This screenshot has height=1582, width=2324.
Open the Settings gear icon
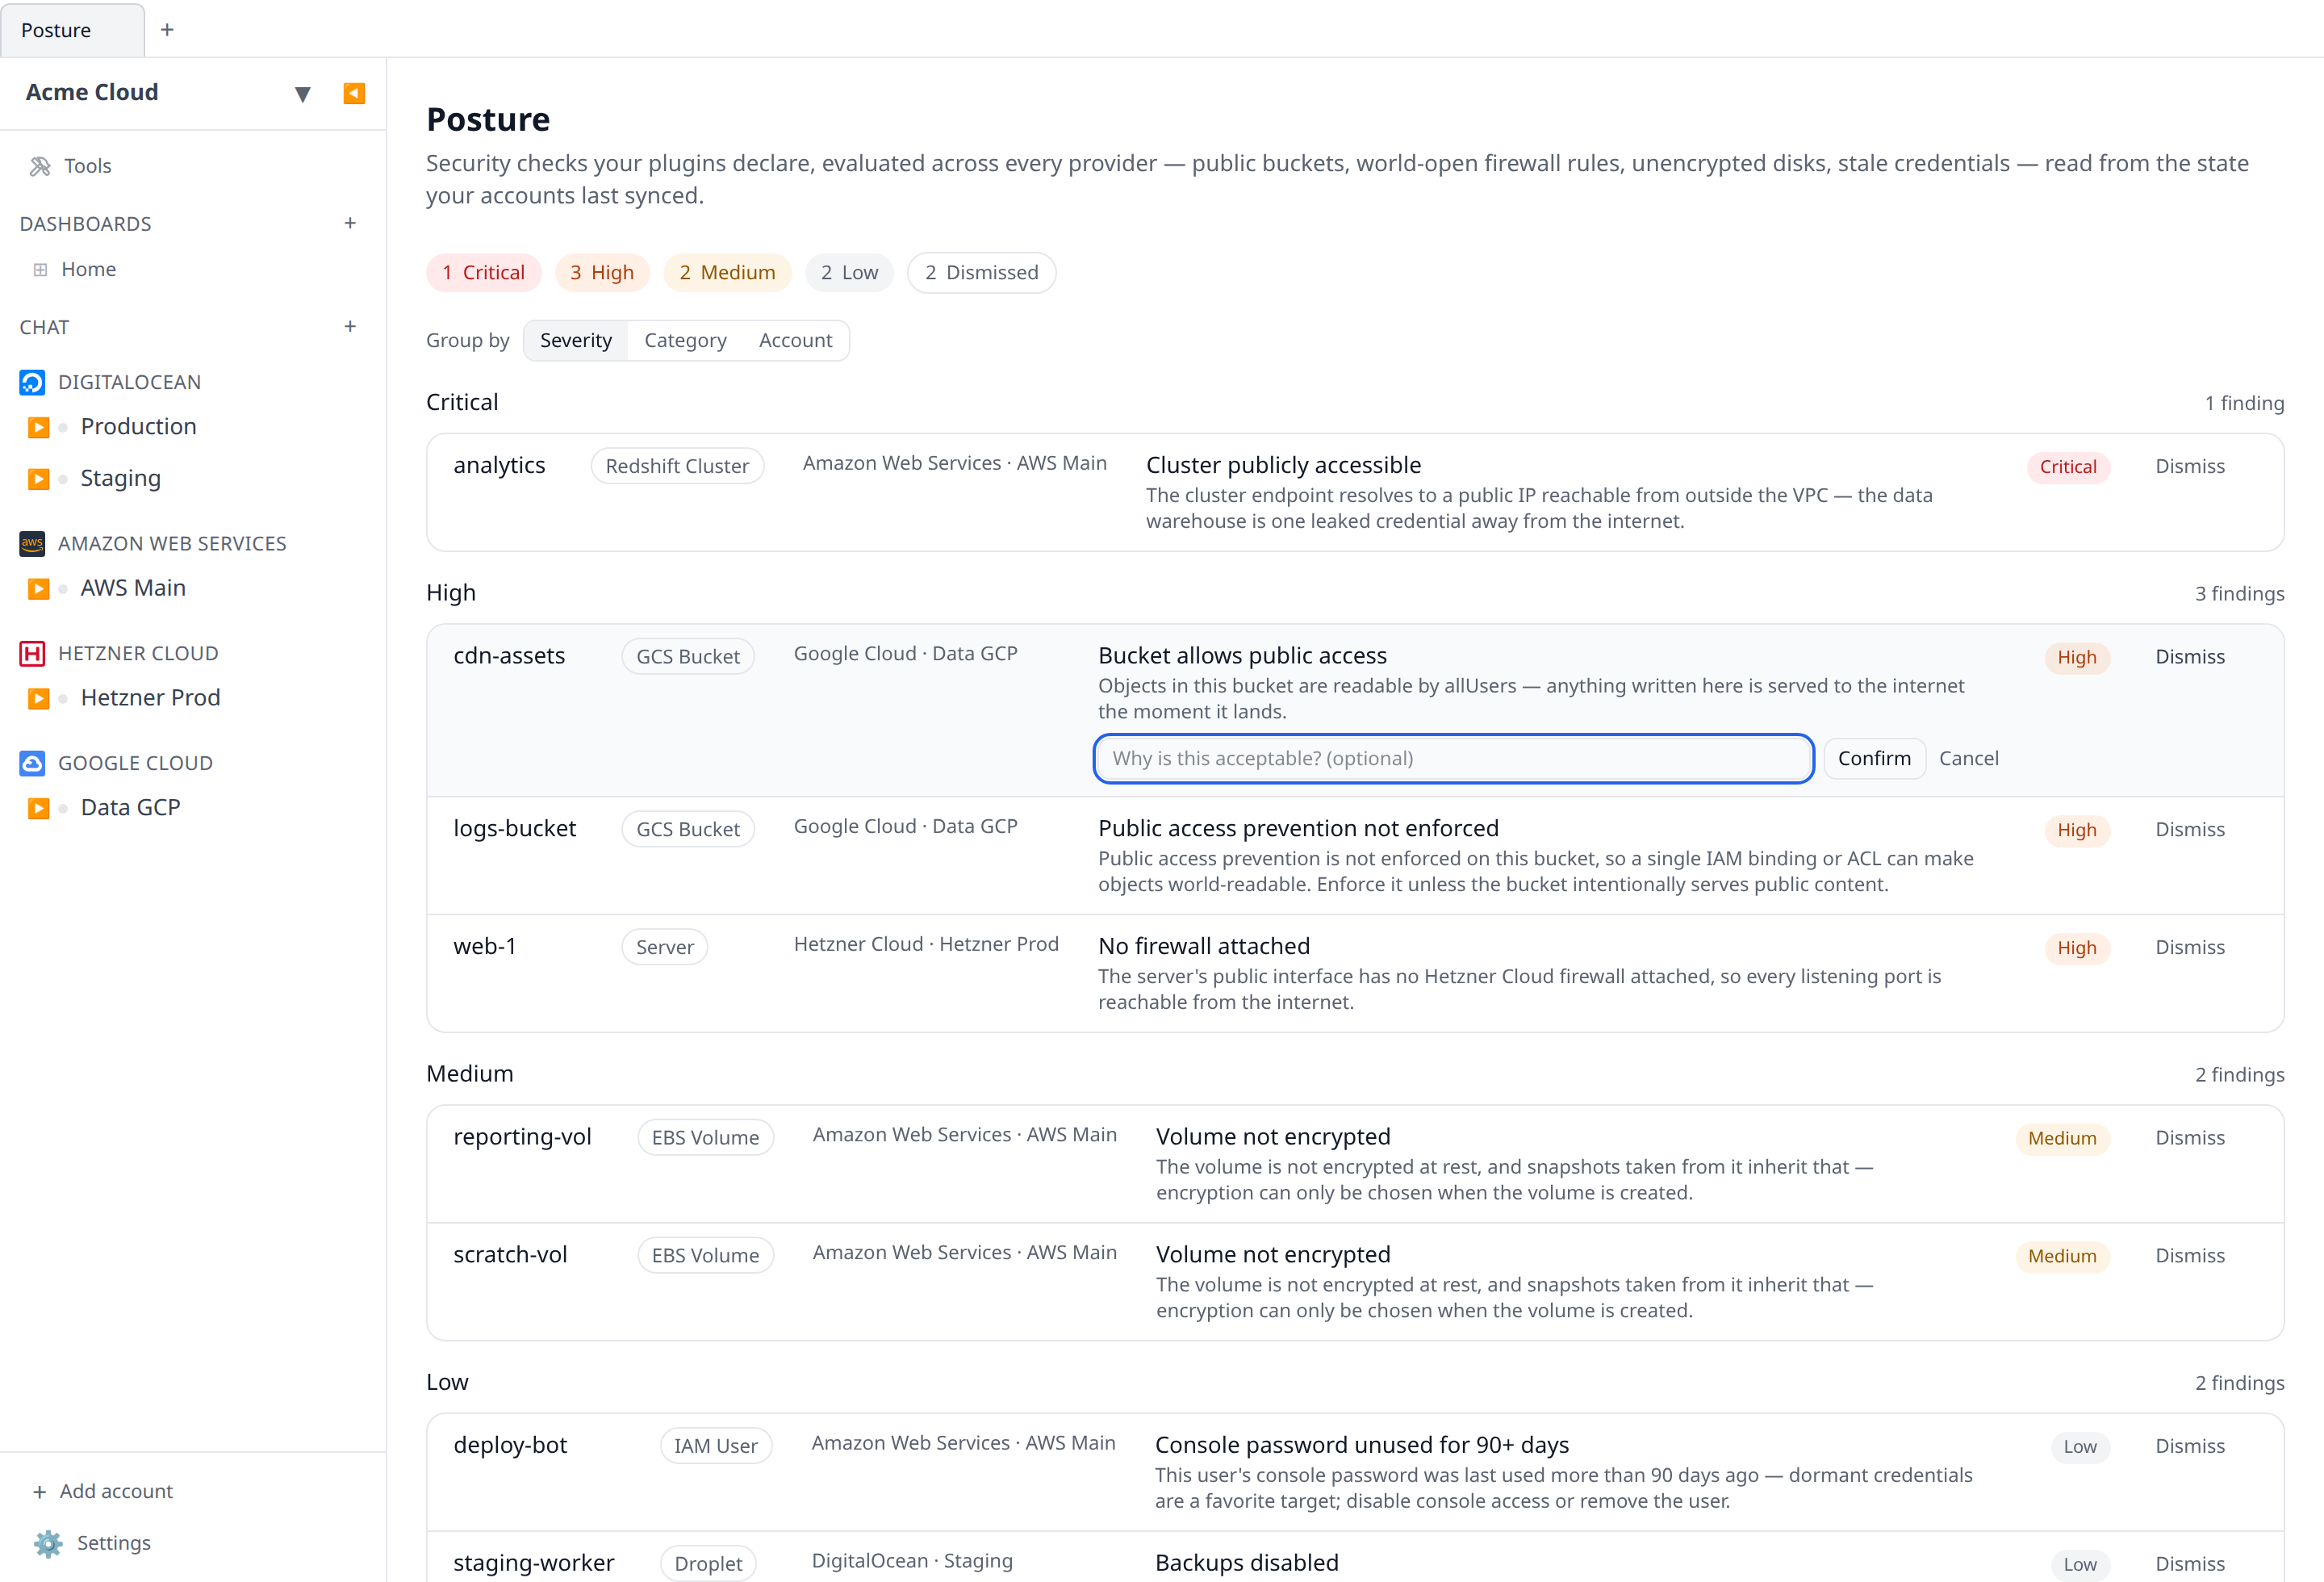tap(48, 1543)
